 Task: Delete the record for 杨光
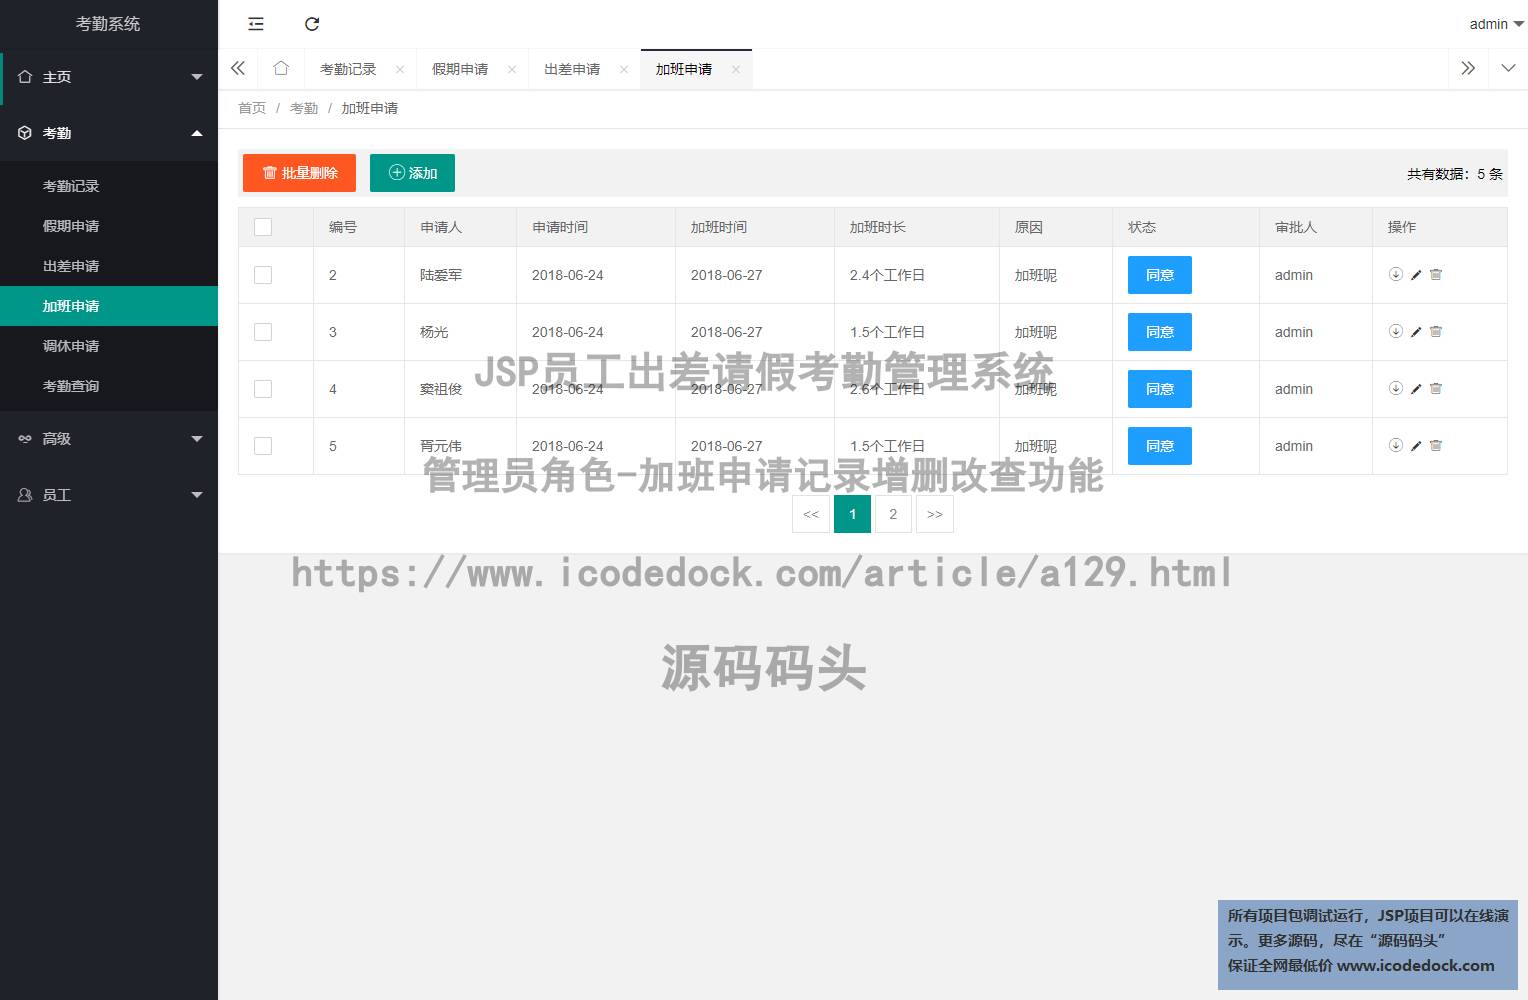(1436, 331)
